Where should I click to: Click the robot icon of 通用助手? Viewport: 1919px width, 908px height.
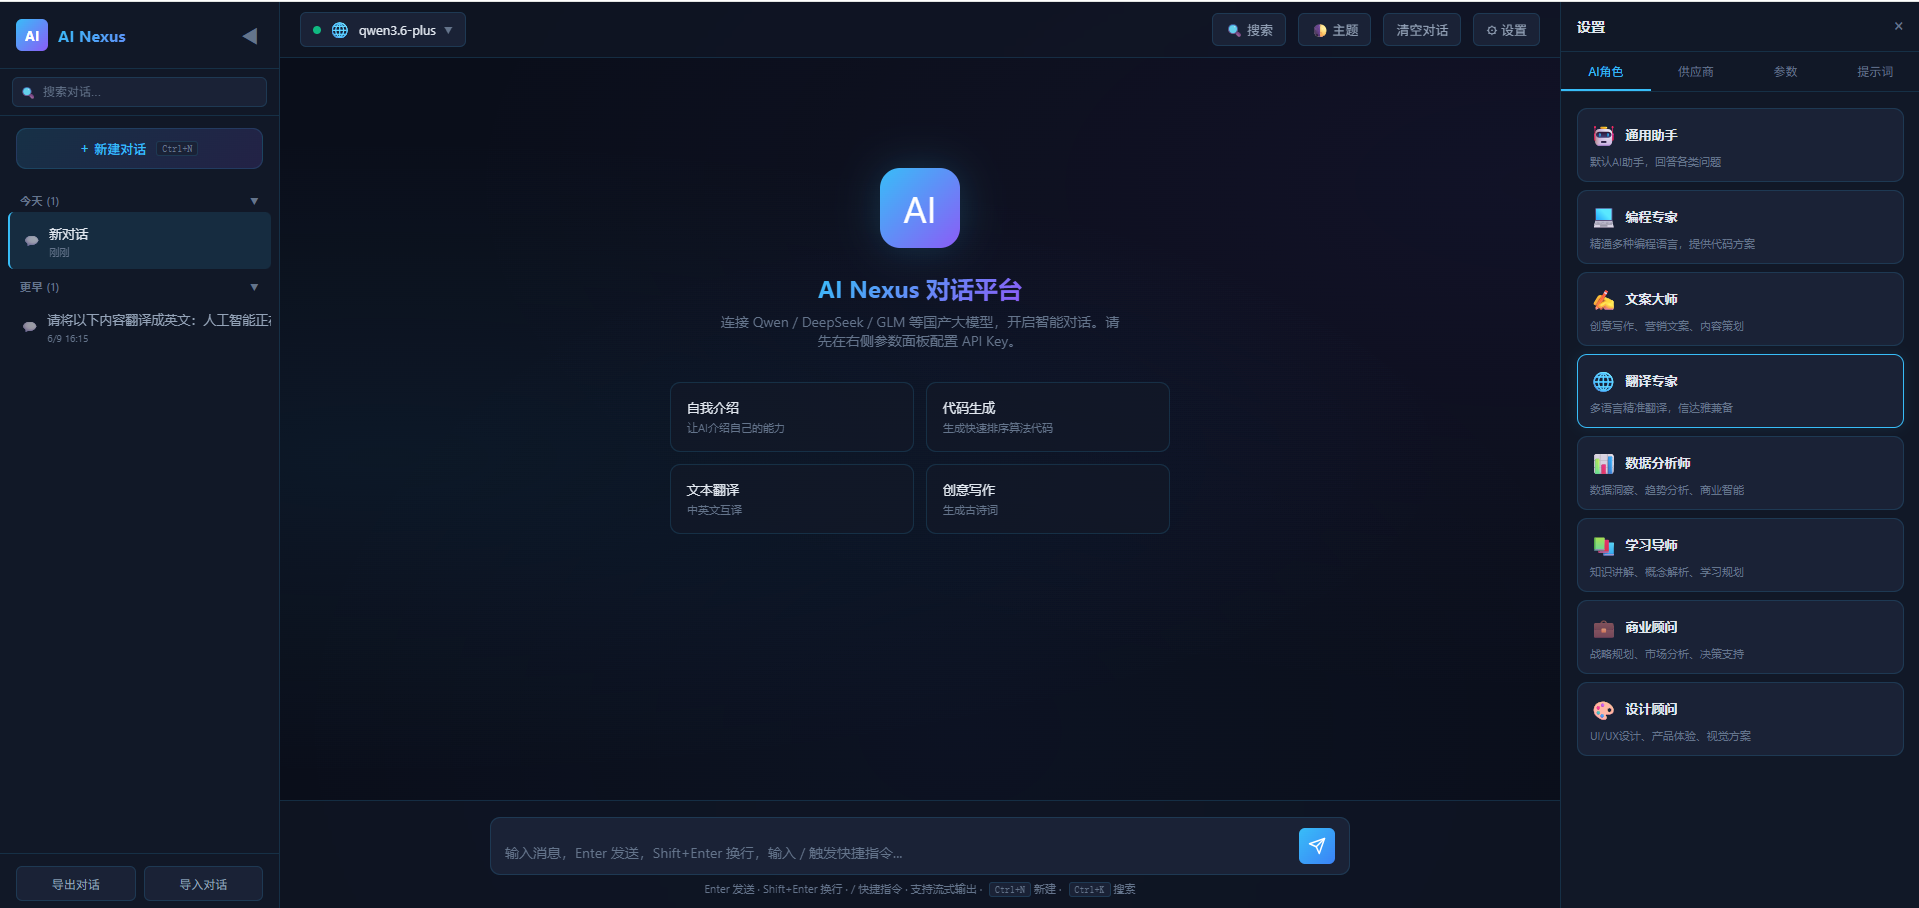(1603, 136)
